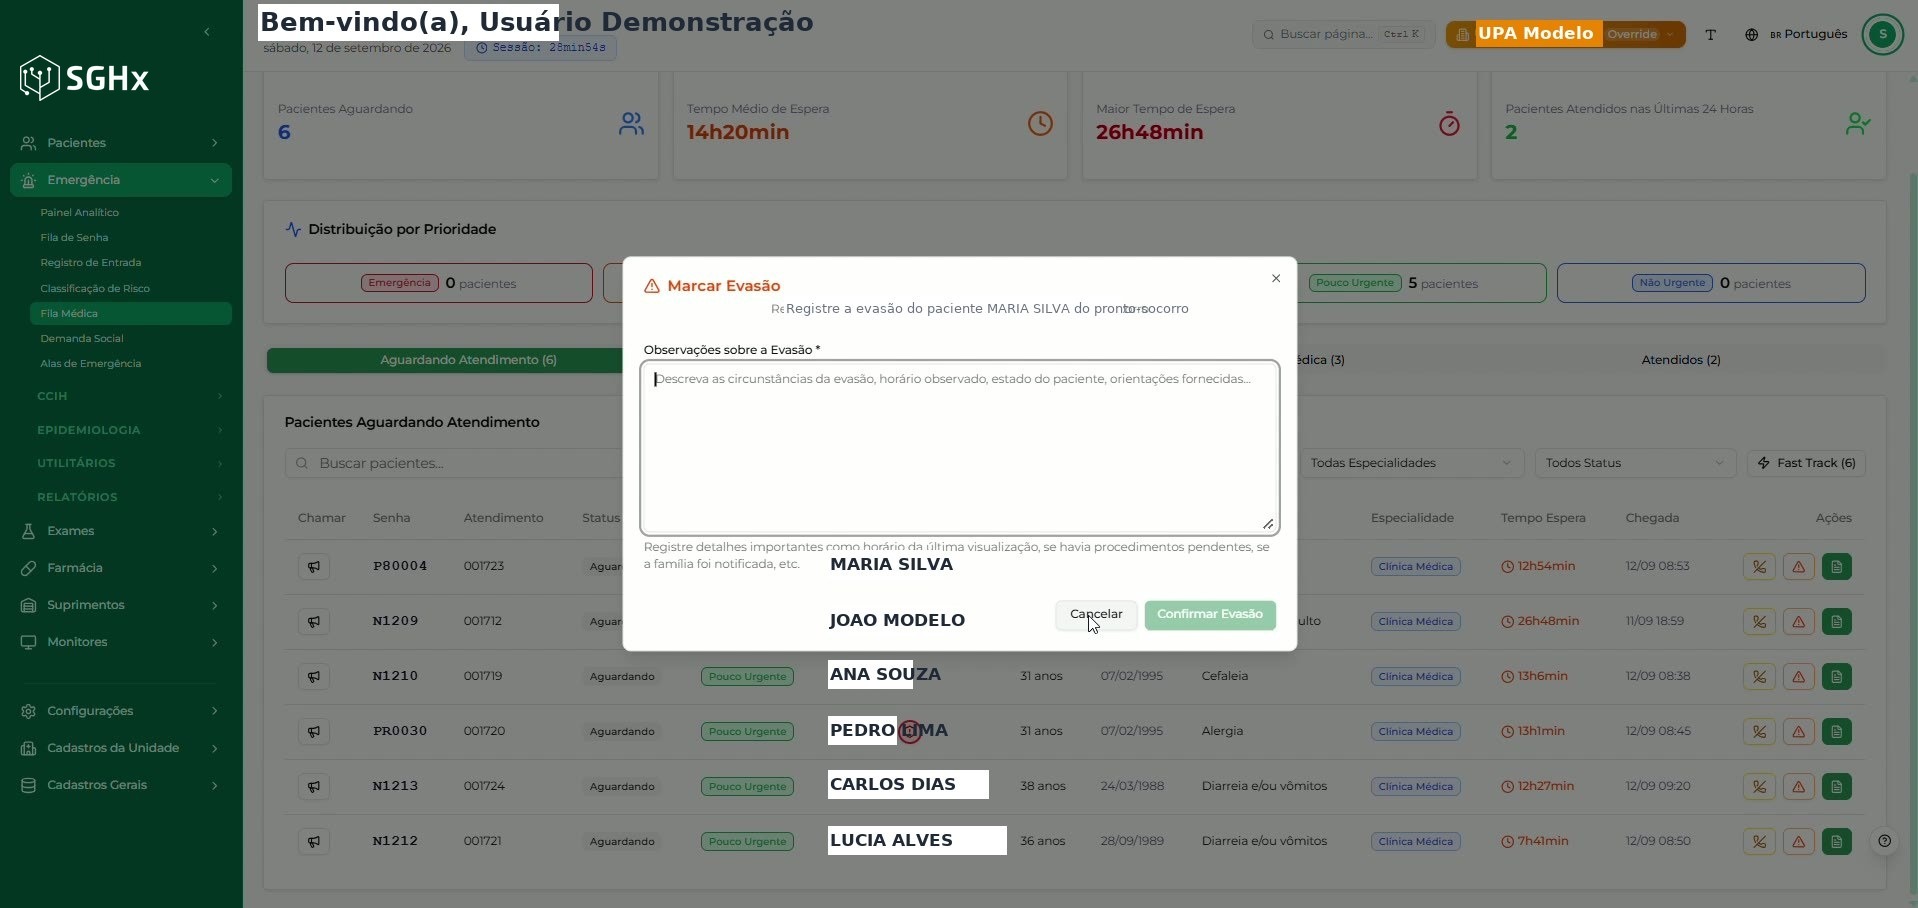Collapse the sidebar with the chevron arrow
This screenshot has height=908, width=1918.
pos(207,32)
